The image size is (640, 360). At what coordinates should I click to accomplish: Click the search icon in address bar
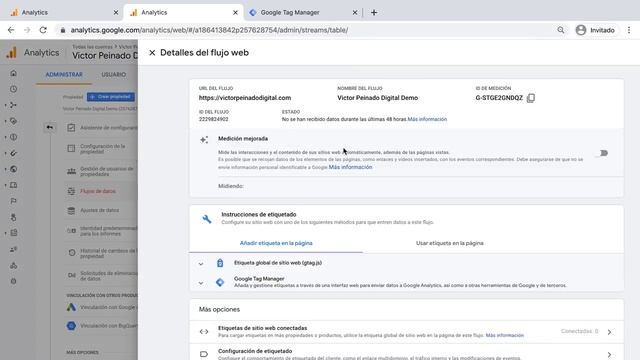pos(561,30)
